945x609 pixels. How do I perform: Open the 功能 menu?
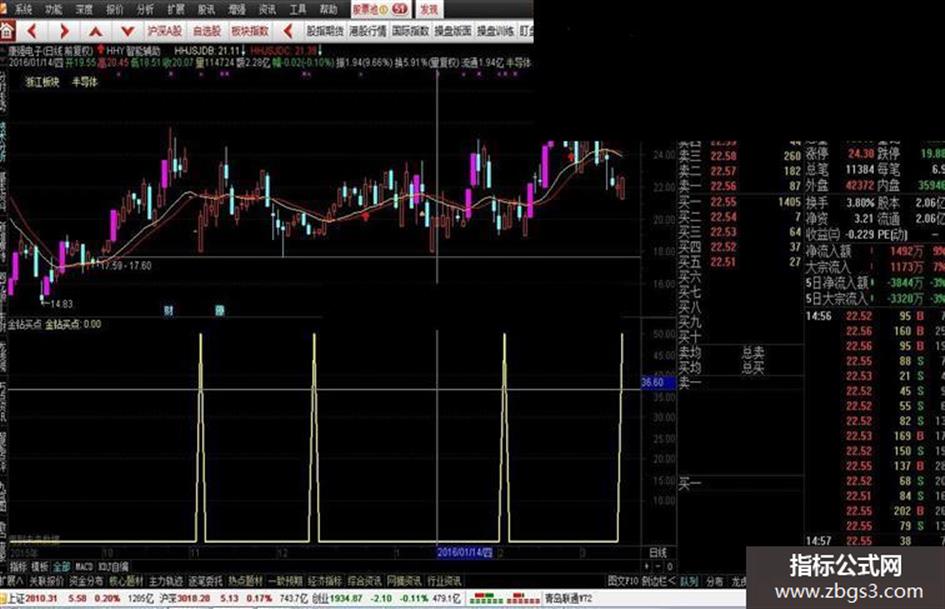click(54, 9)
